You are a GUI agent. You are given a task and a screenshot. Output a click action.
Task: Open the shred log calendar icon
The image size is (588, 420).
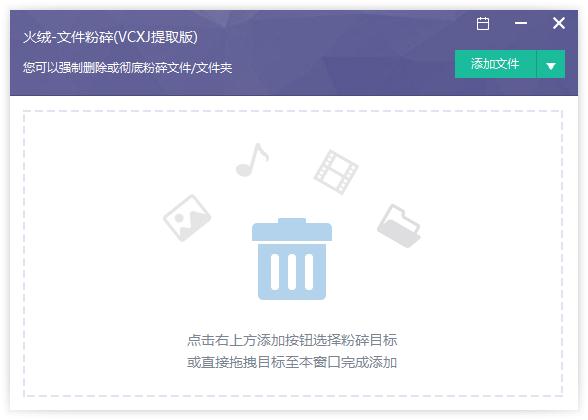(483, 24)
